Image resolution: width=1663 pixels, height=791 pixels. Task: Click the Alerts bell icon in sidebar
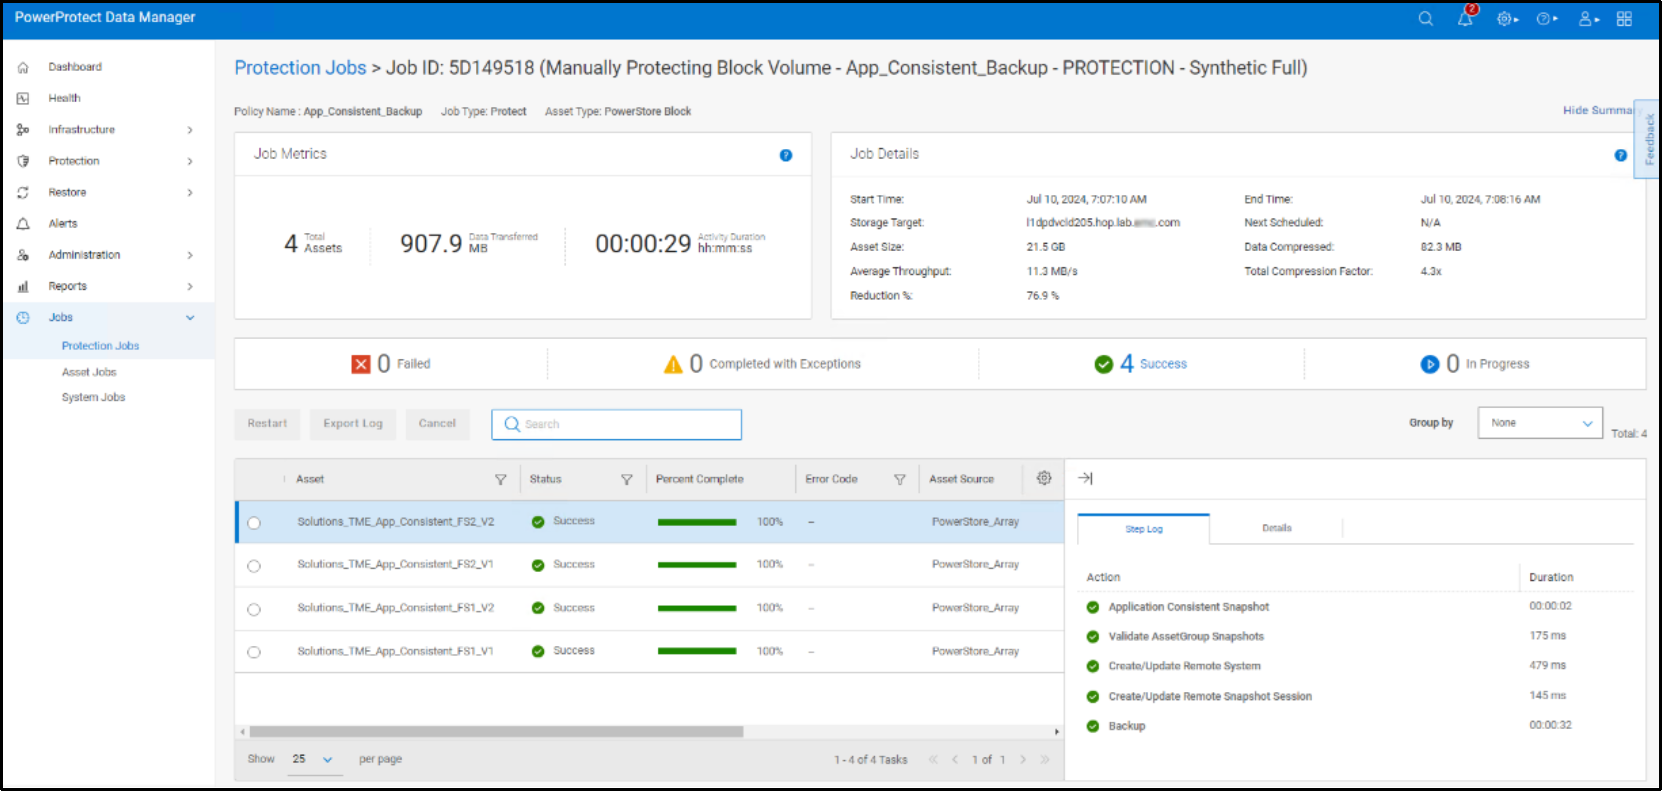[23, 224]
